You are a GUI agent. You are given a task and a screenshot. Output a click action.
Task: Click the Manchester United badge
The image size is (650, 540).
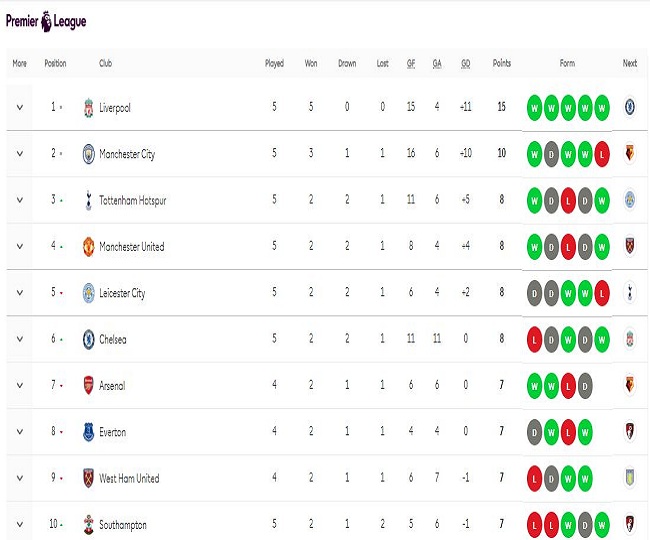[x=88, y=247]
